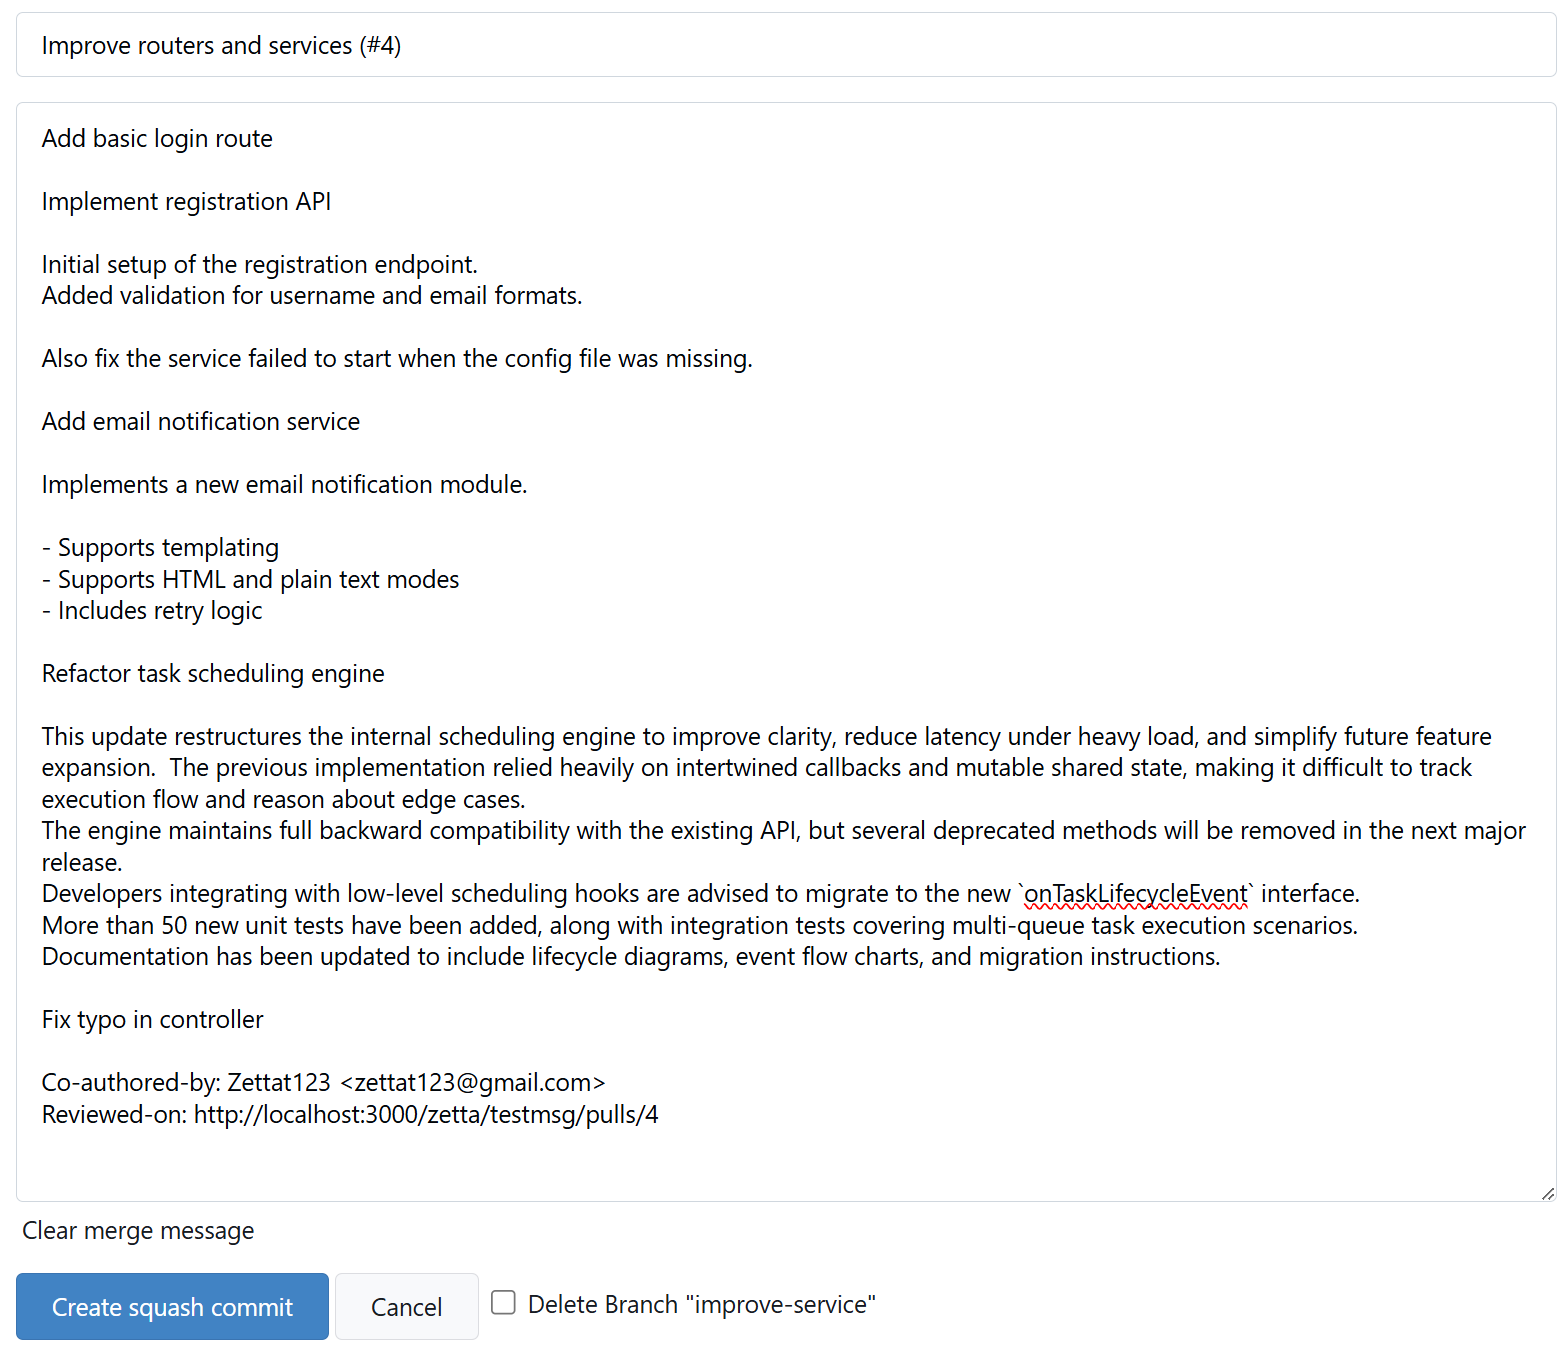This screenshot has width=1563, height=1353.
Task: Click the Clear merge message link
Action: 138,1231
